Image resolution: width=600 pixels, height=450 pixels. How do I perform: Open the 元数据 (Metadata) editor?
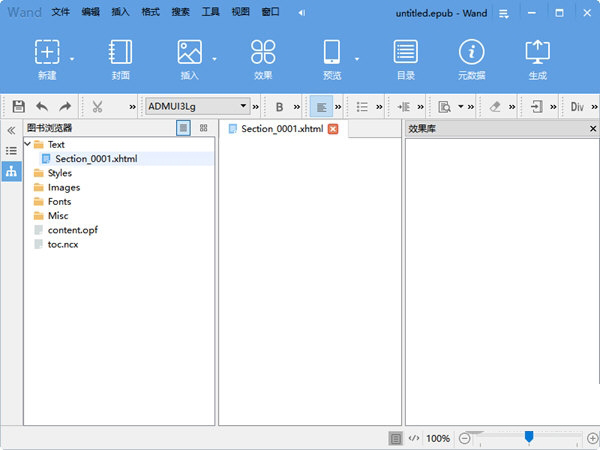pyautogui.click(x=471, y=53)
